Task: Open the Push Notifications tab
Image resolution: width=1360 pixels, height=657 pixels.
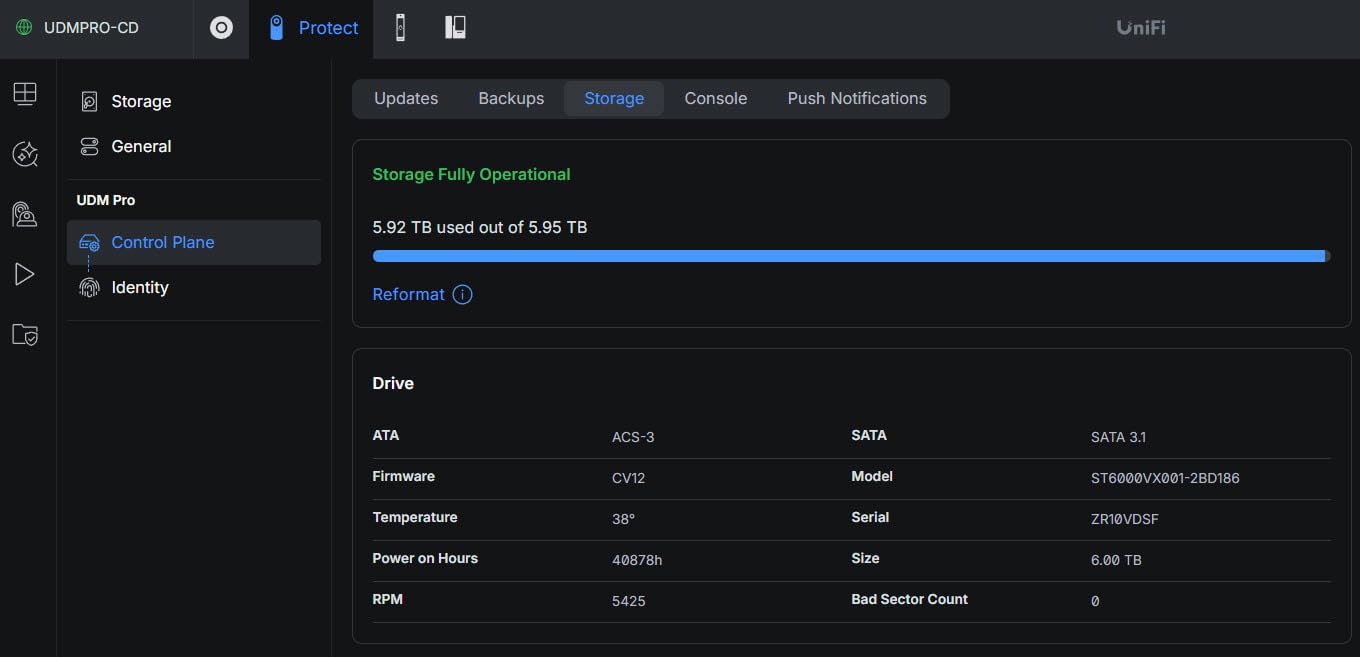Action: (x=857, y=98)
